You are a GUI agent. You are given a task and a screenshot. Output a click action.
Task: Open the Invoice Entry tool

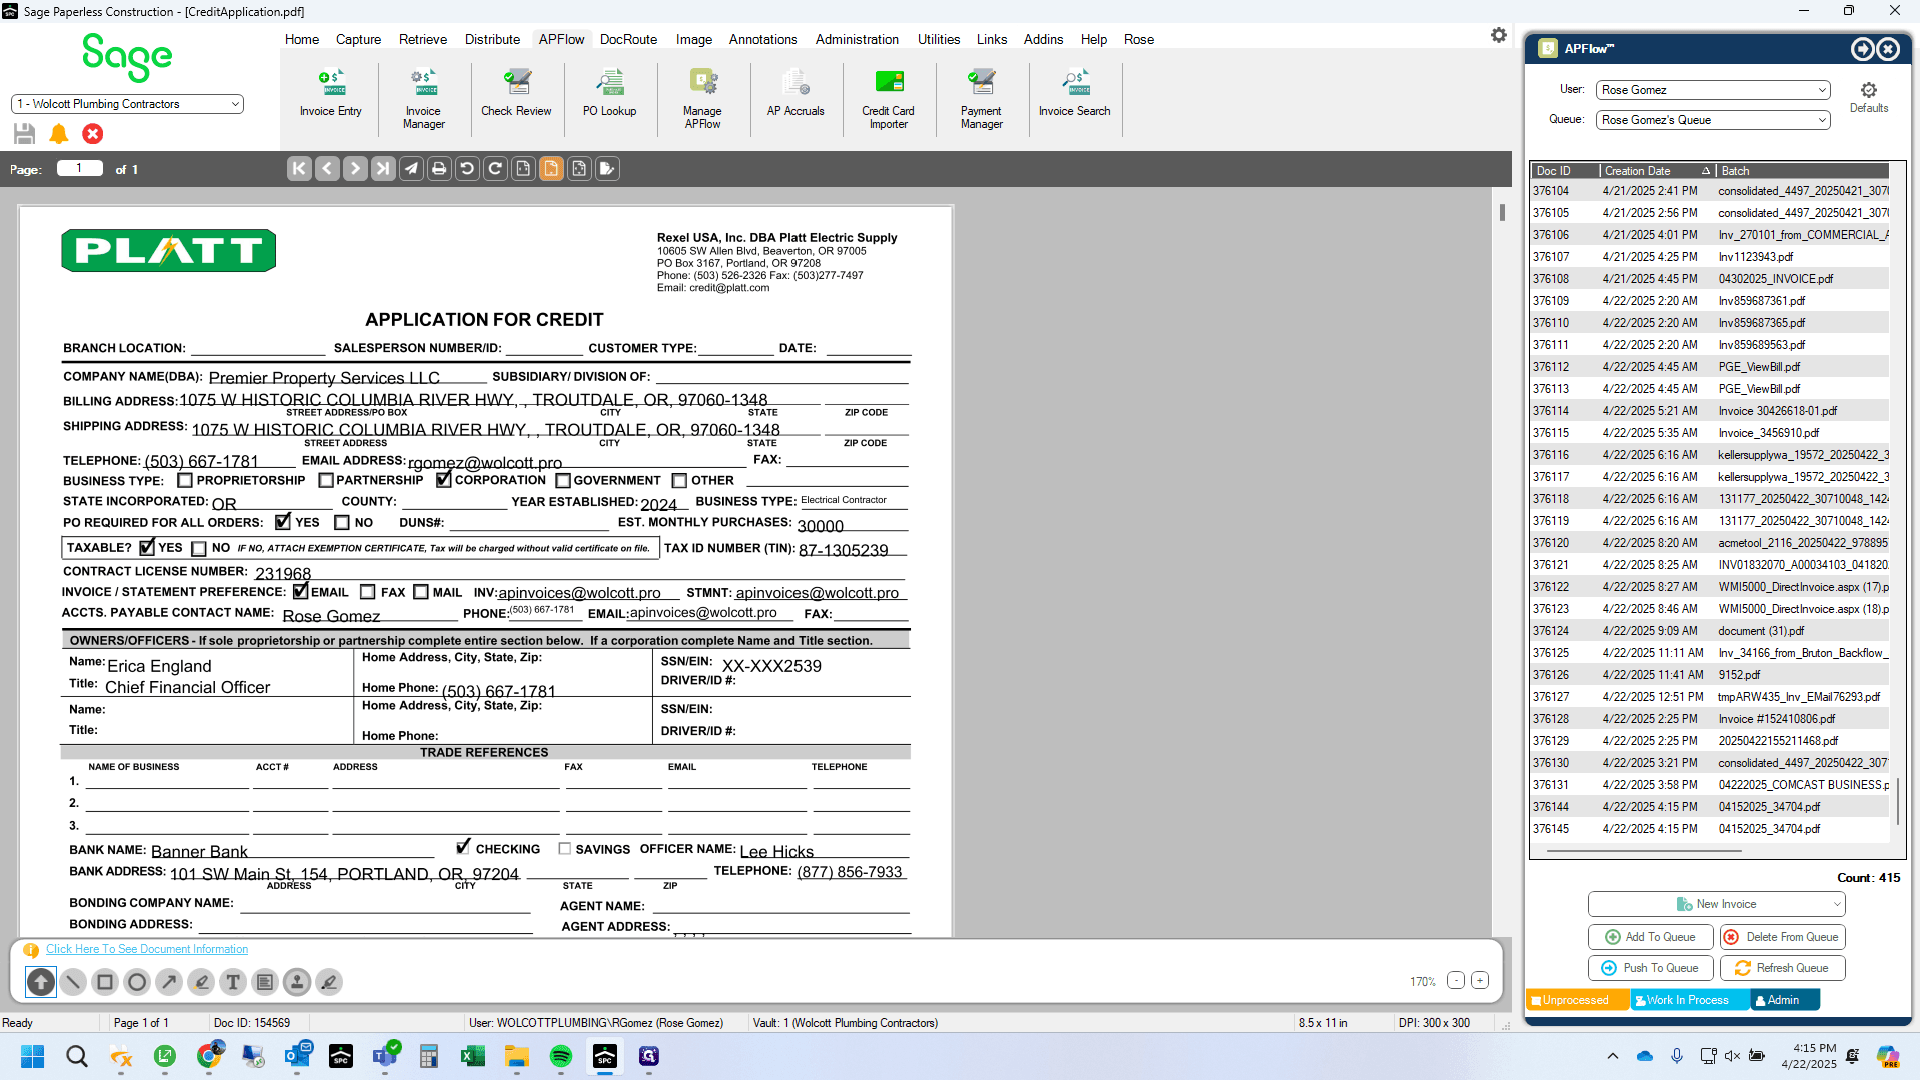point(331,93)
